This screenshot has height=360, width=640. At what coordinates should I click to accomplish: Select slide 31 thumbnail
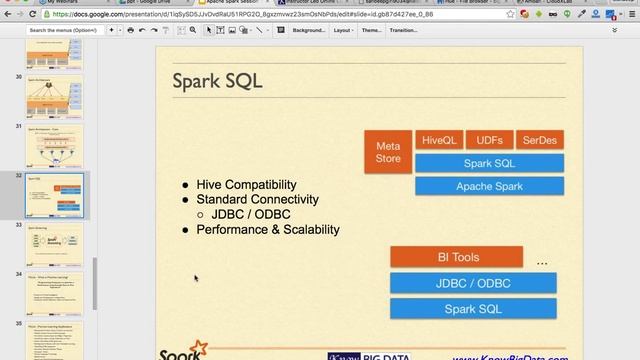54,147
